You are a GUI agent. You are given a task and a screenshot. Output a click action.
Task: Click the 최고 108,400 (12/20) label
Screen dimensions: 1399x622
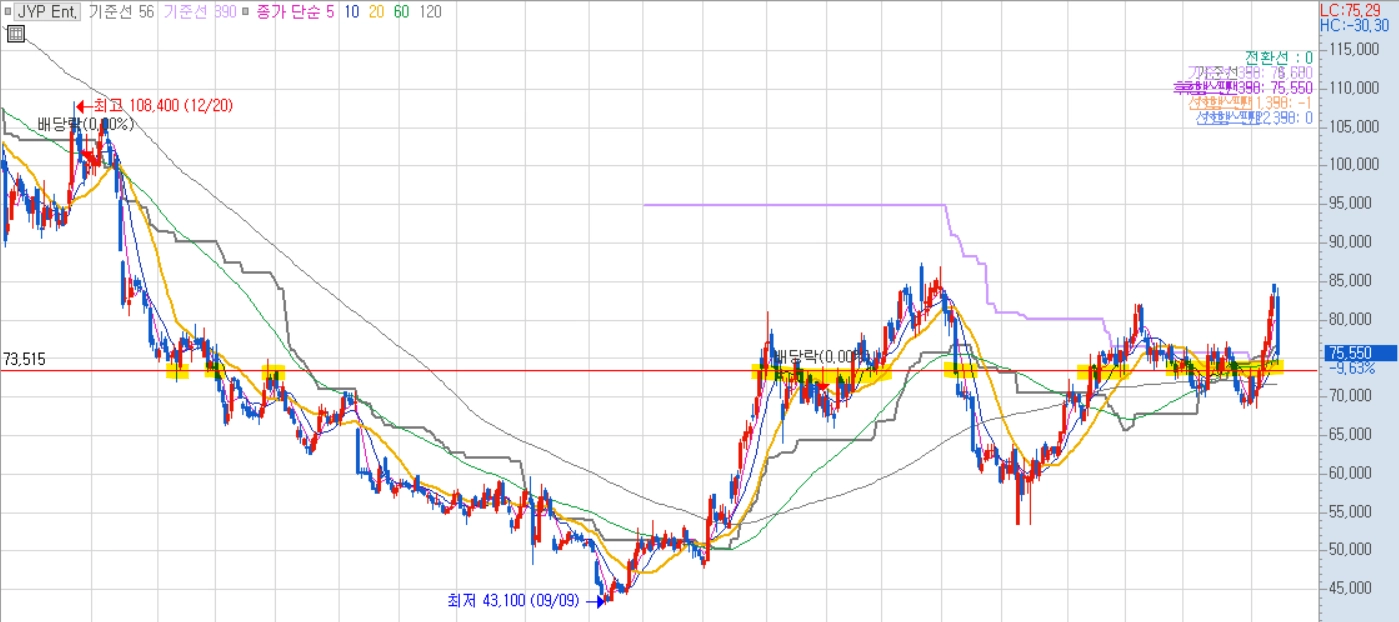(x=162, y=105)
